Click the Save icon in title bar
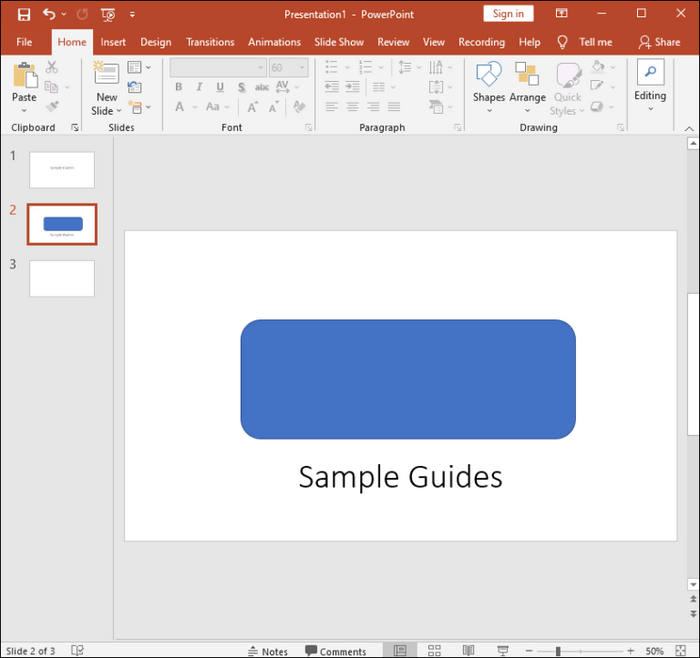The width and height of the screenshot is (700, 658). point(24,14)
